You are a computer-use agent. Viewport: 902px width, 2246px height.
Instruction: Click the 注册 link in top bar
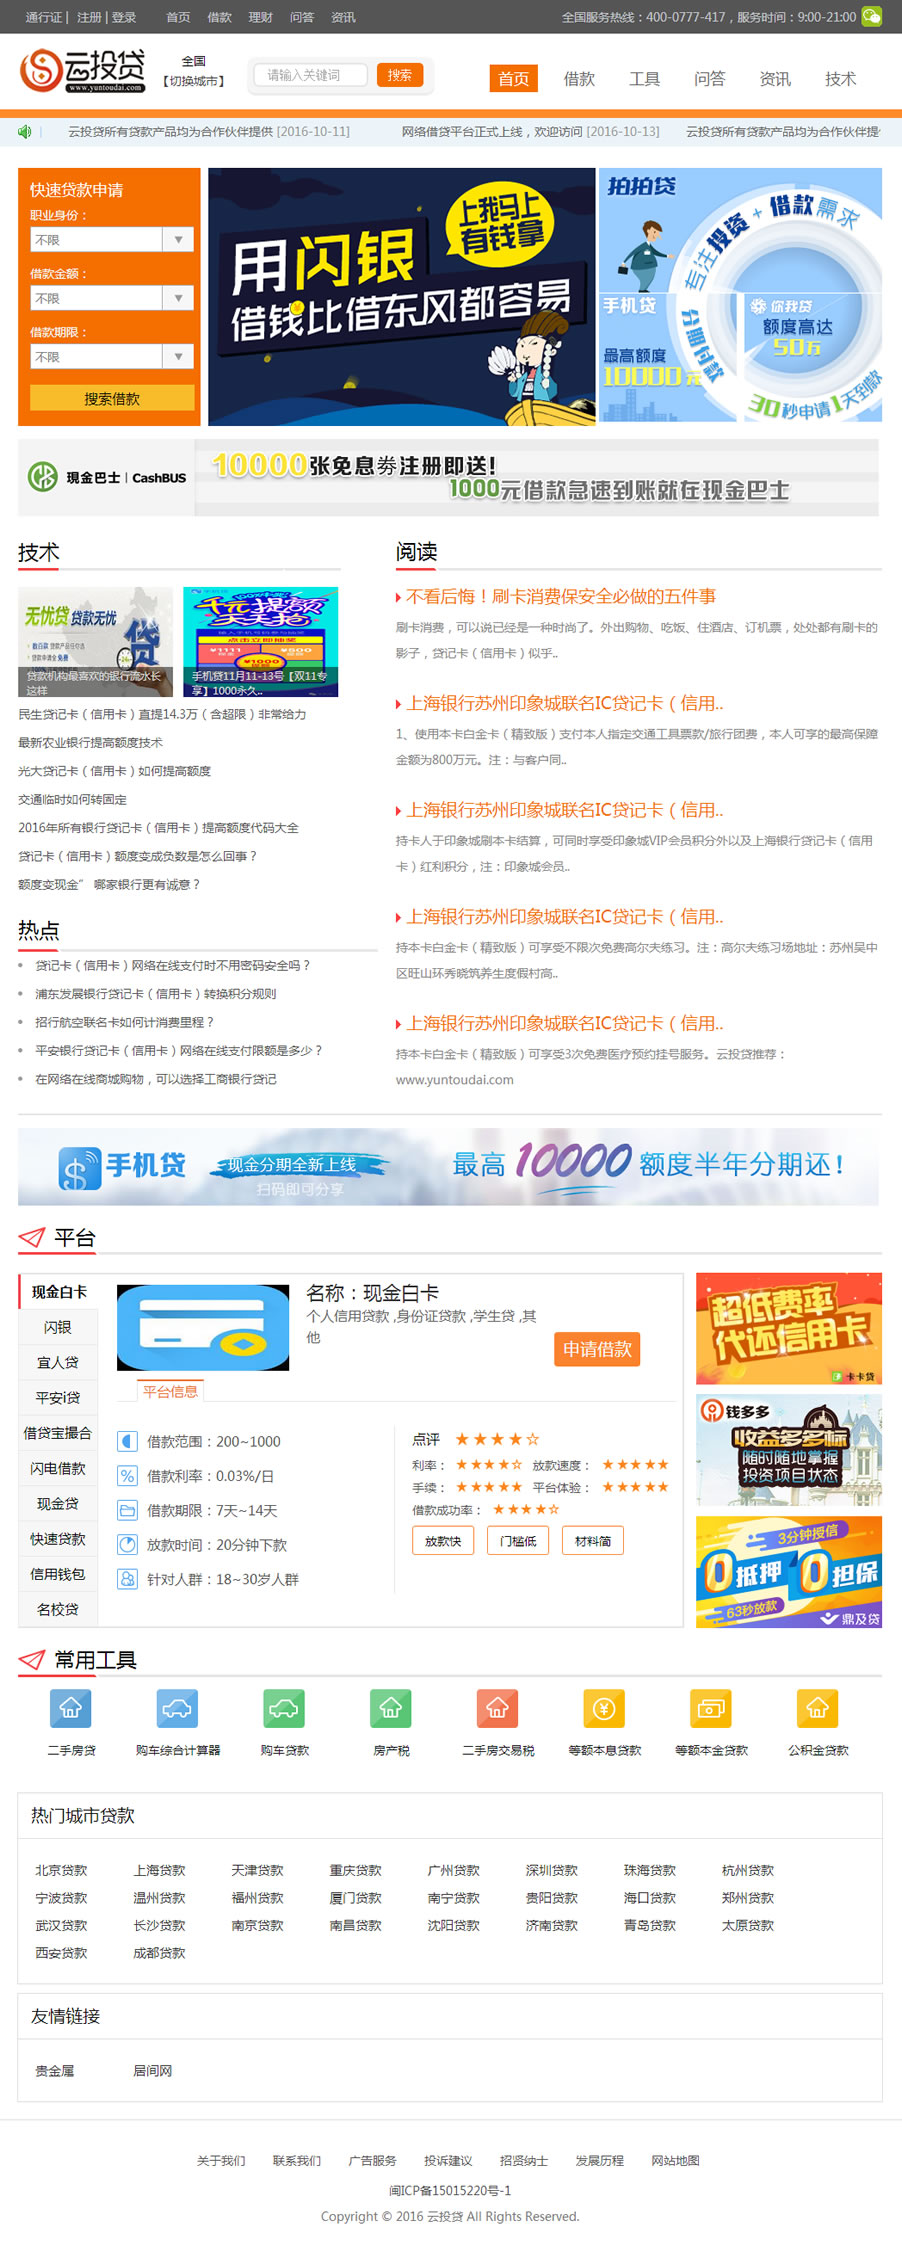90,17
